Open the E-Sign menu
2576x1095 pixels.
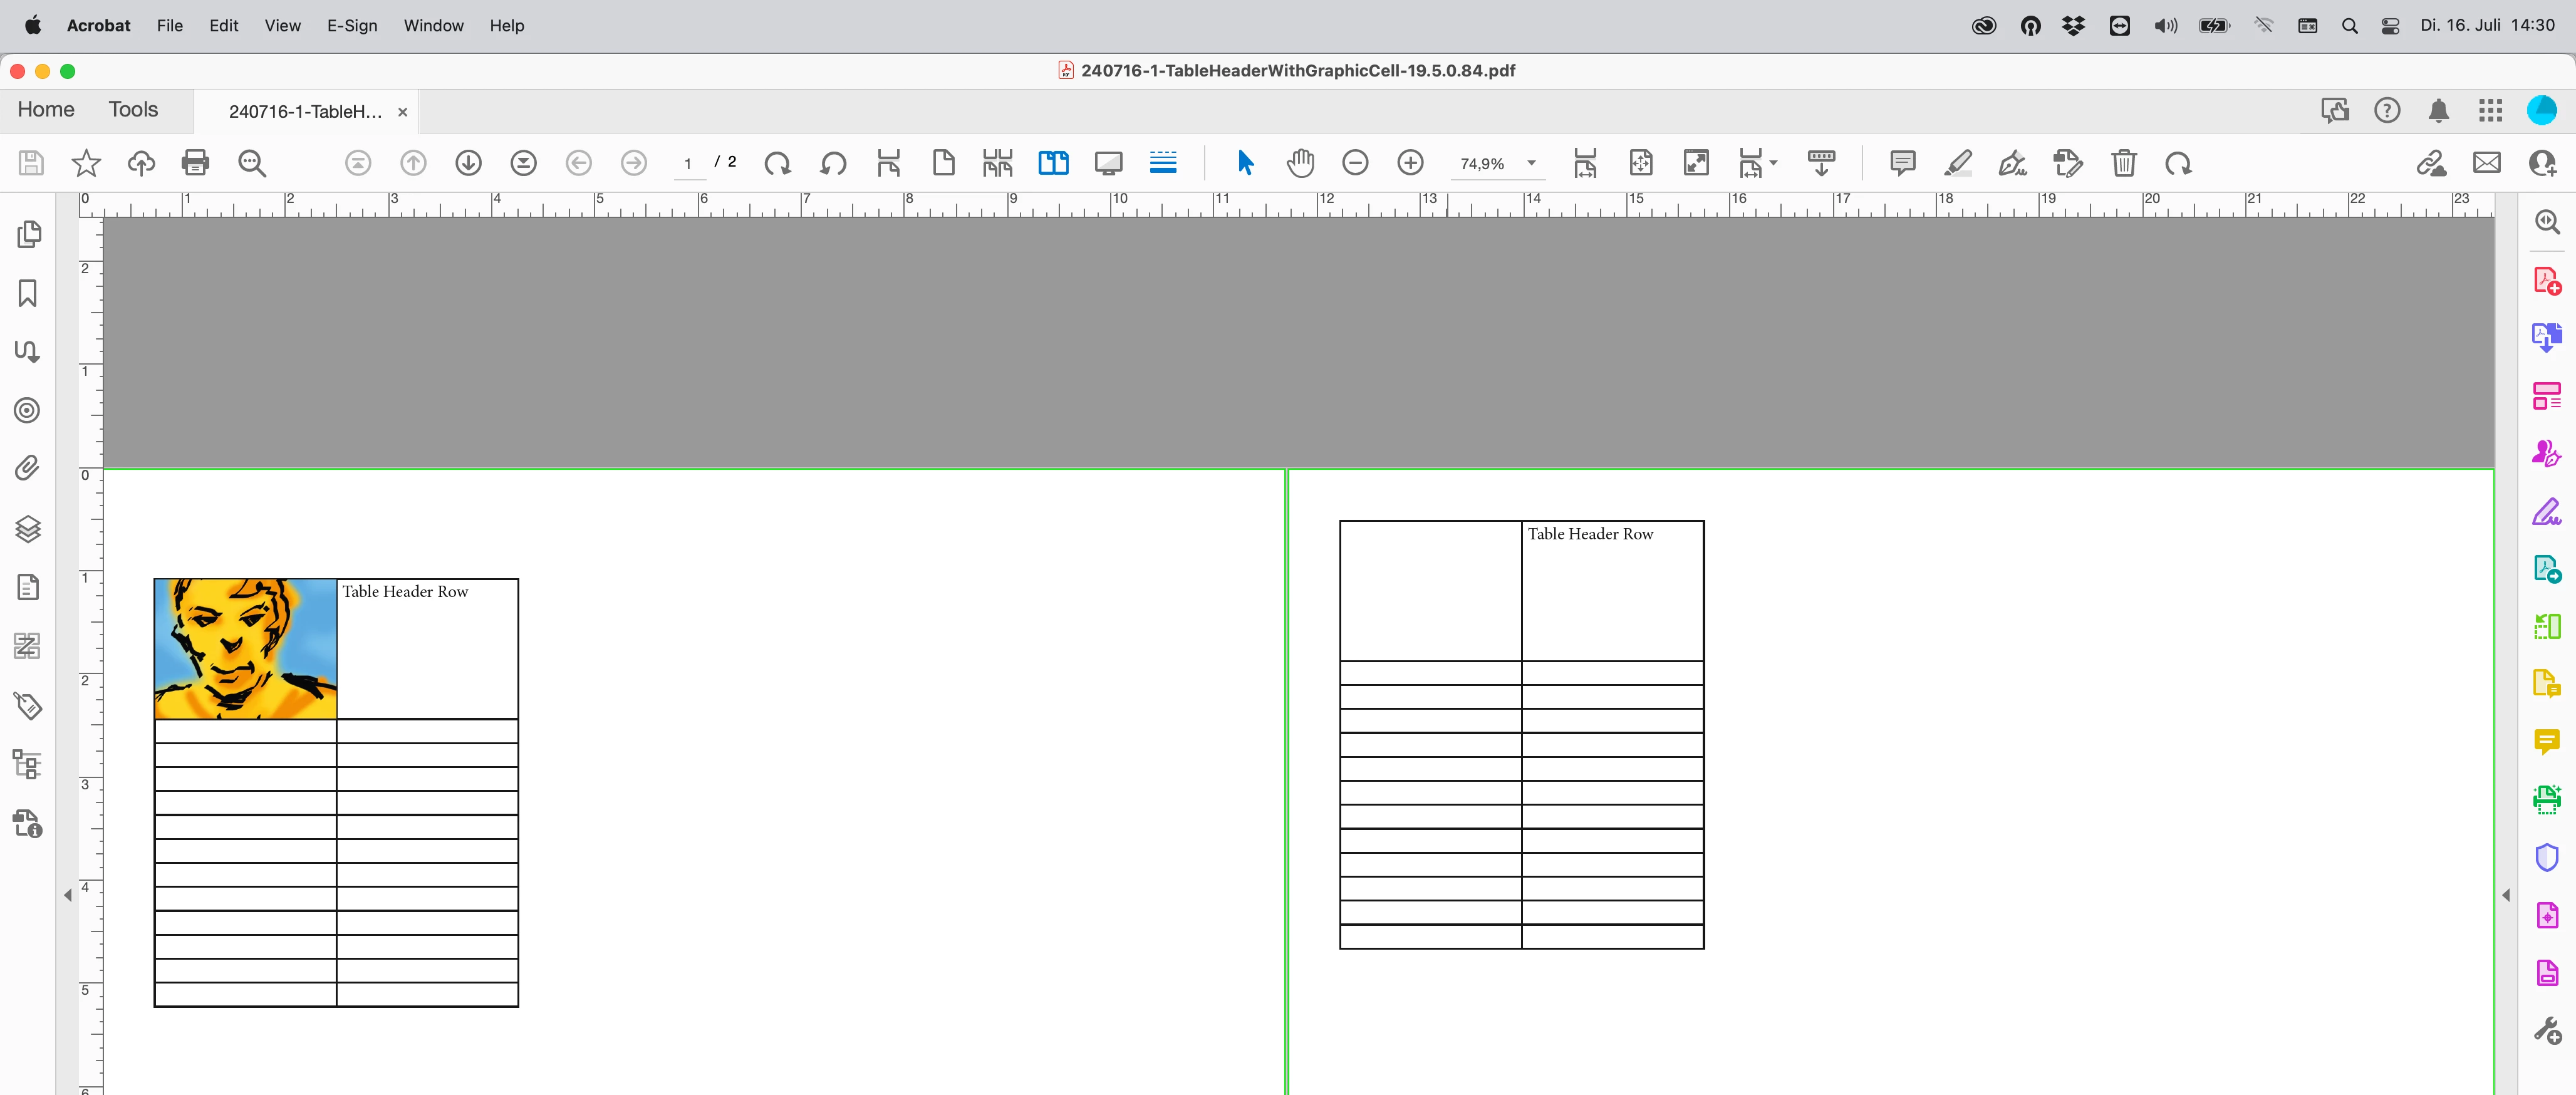[352, 25]
